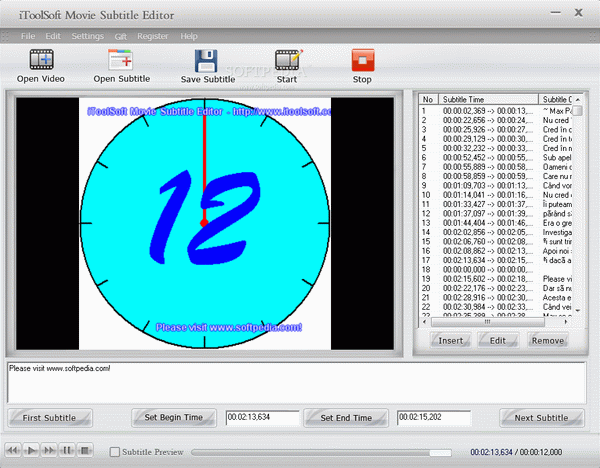This screenshot has width=600, height=468.
Task: Select subtitle row 21 at 00:02:28,916
Action: [x=496, y=298]
